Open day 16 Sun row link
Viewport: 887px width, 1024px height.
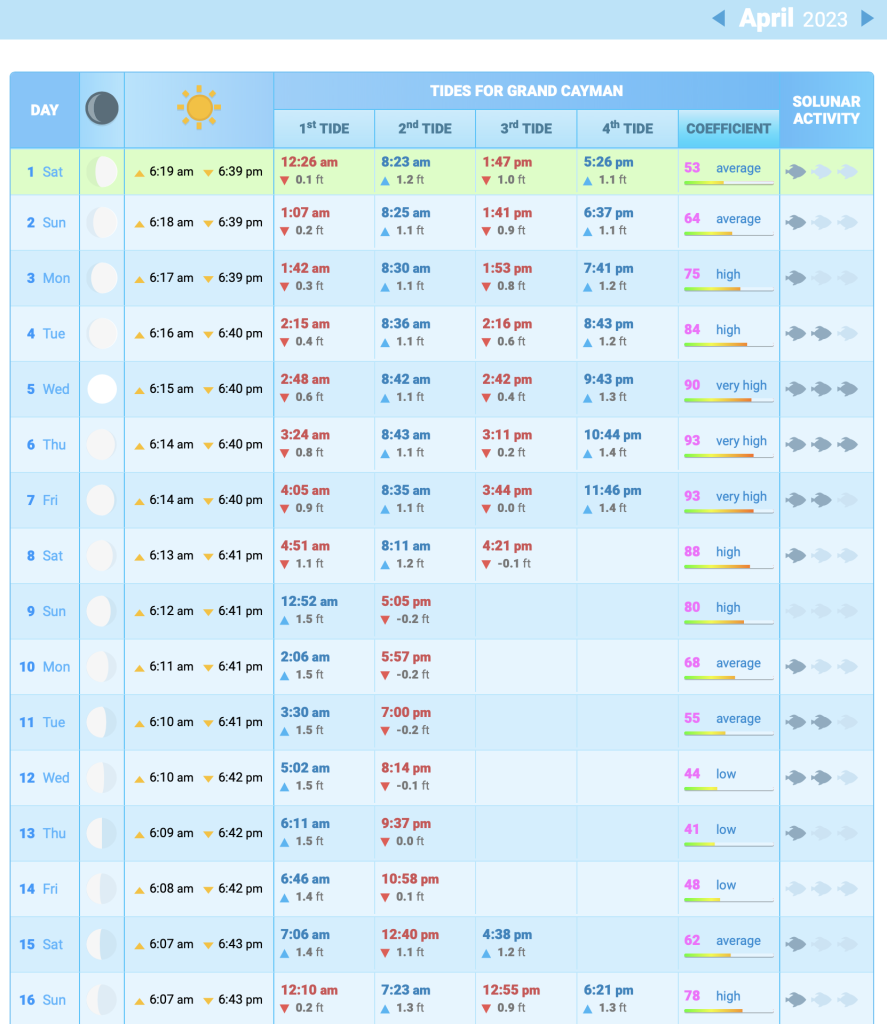tap(44, 999)
